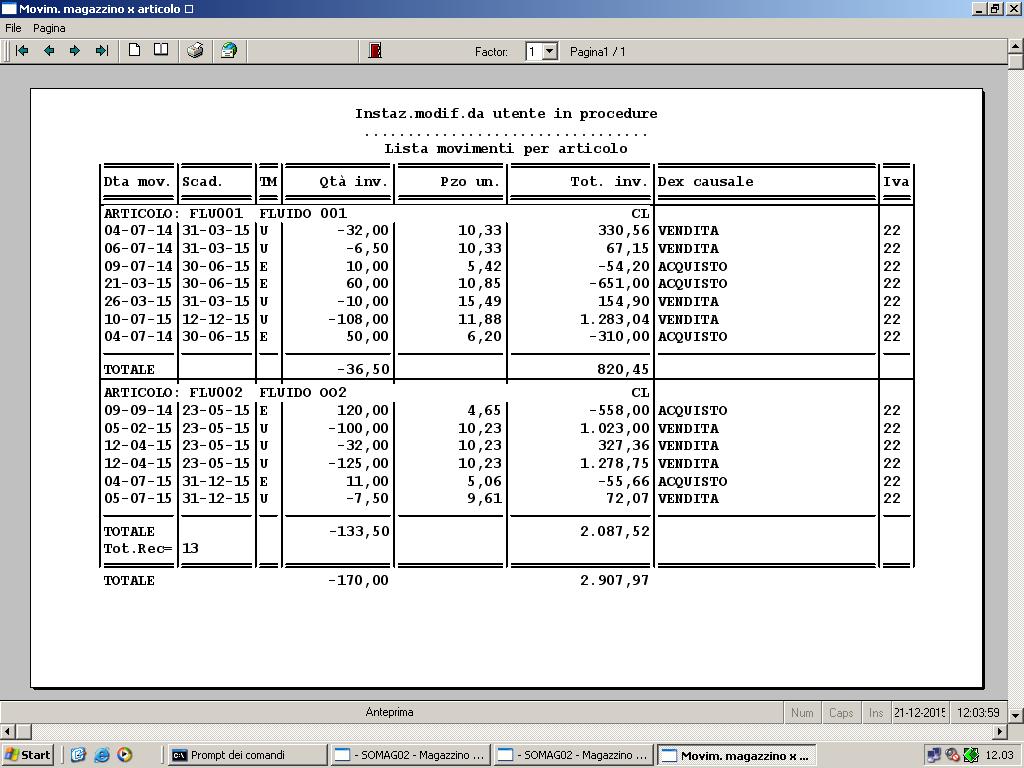Screen dimensions: 1024x768
Task: Click horizontal scrollbar right arrow
Action: tap(1000, 731)
